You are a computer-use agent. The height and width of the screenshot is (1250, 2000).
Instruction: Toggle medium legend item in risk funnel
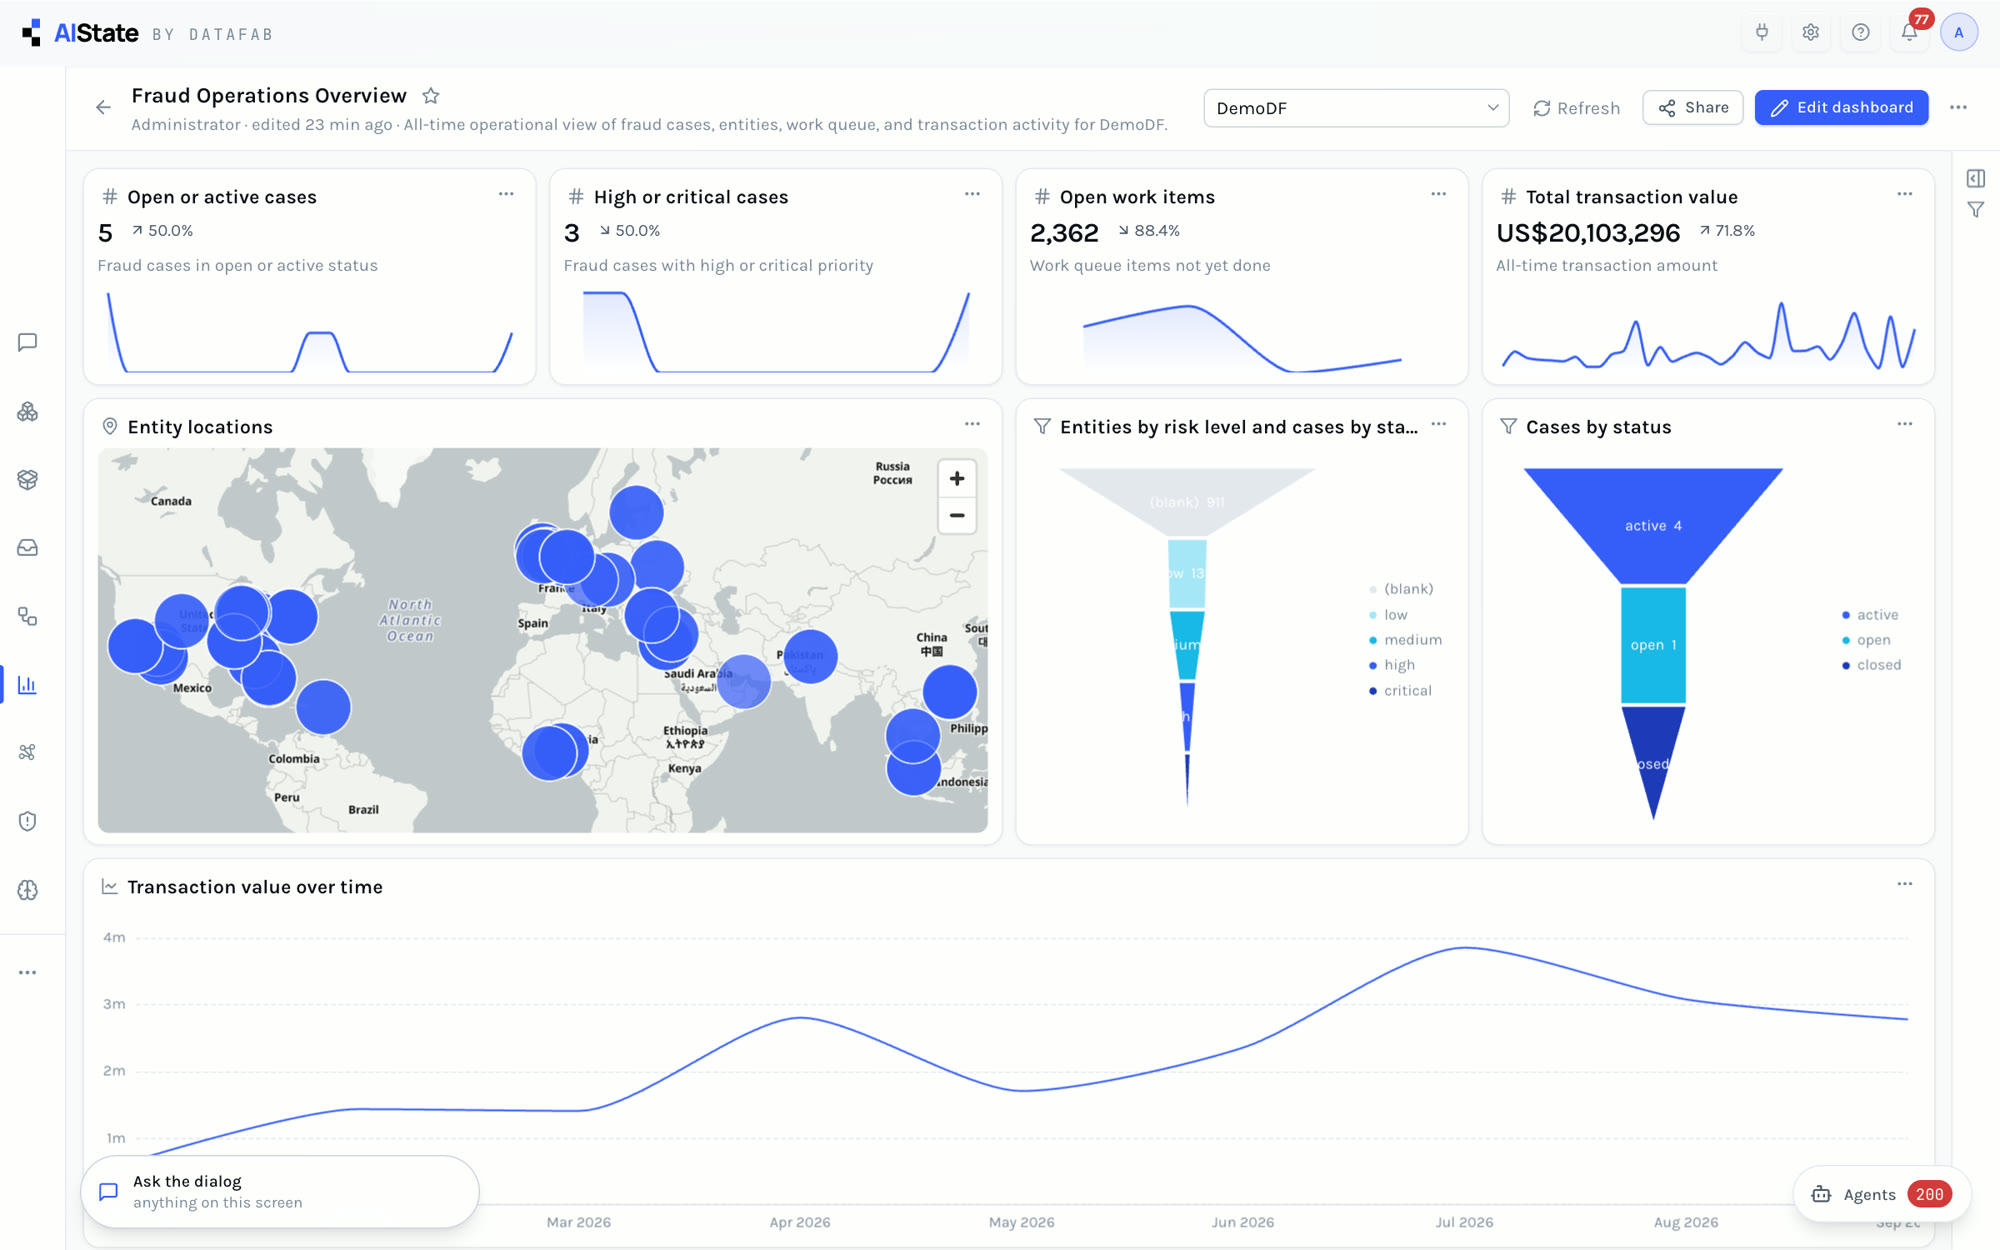1405,640
